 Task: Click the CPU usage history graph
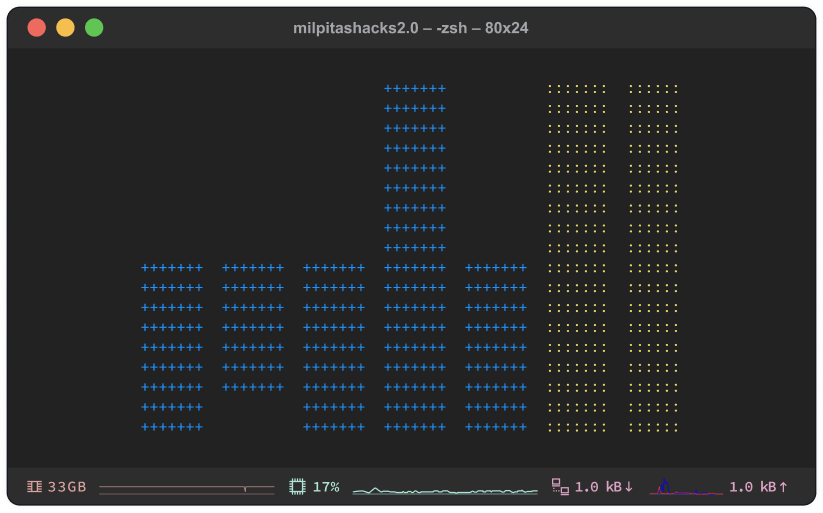[x=445, y=490]
